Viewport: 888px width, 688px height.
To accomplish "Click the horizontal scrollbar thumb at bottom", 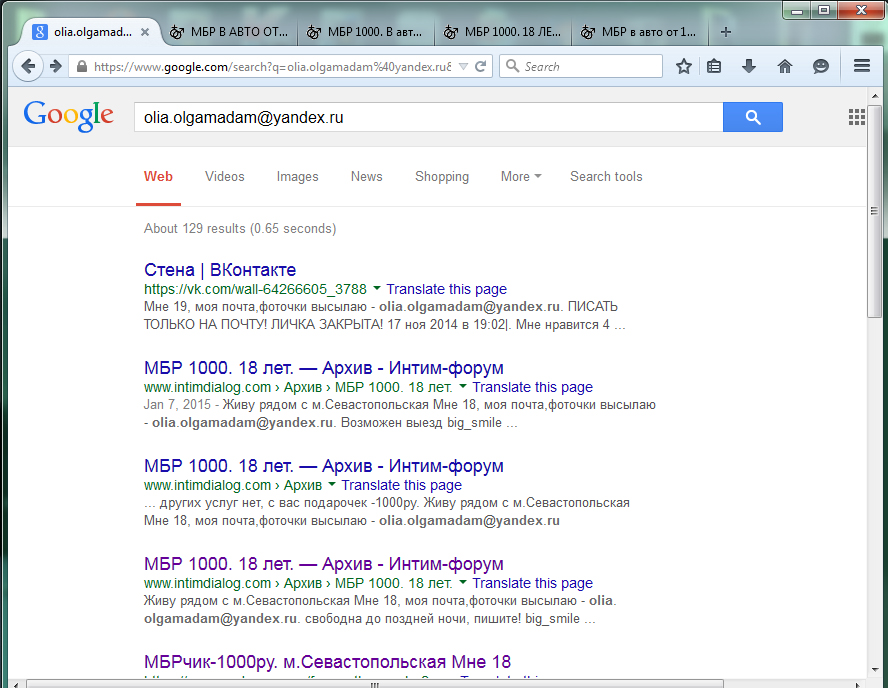I will (375, 684).
